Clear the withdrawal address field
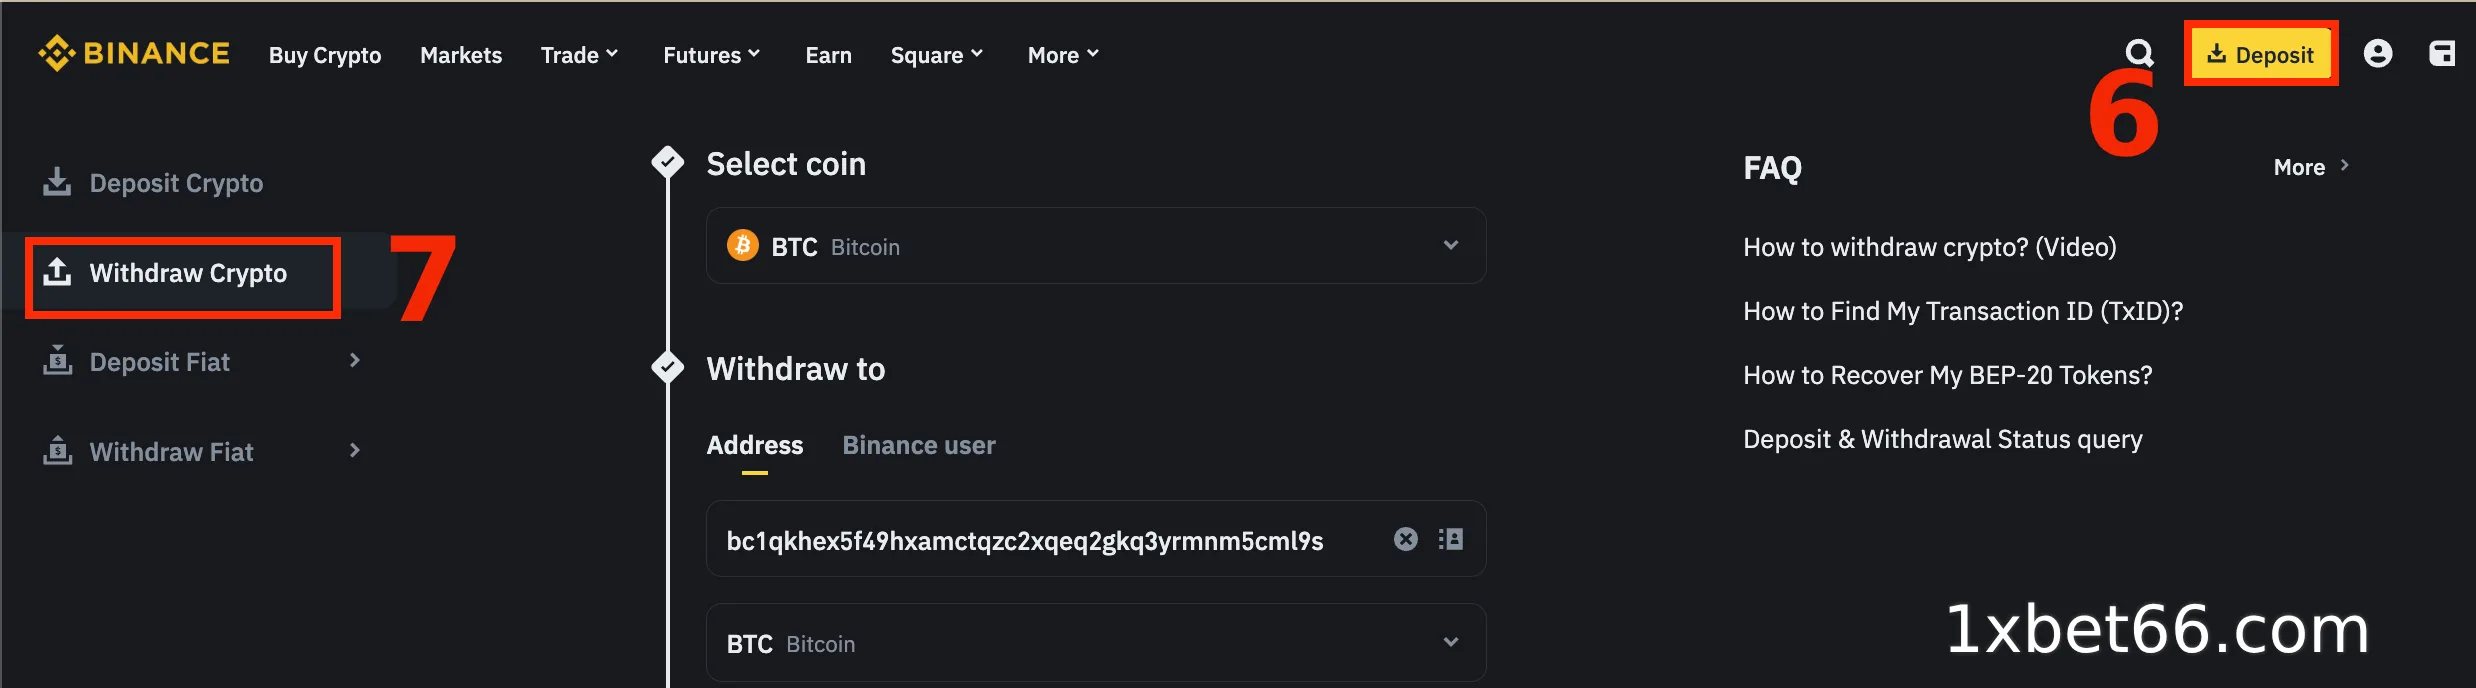This screenshot has width=2476, height=688. [x=1405, y=540]
